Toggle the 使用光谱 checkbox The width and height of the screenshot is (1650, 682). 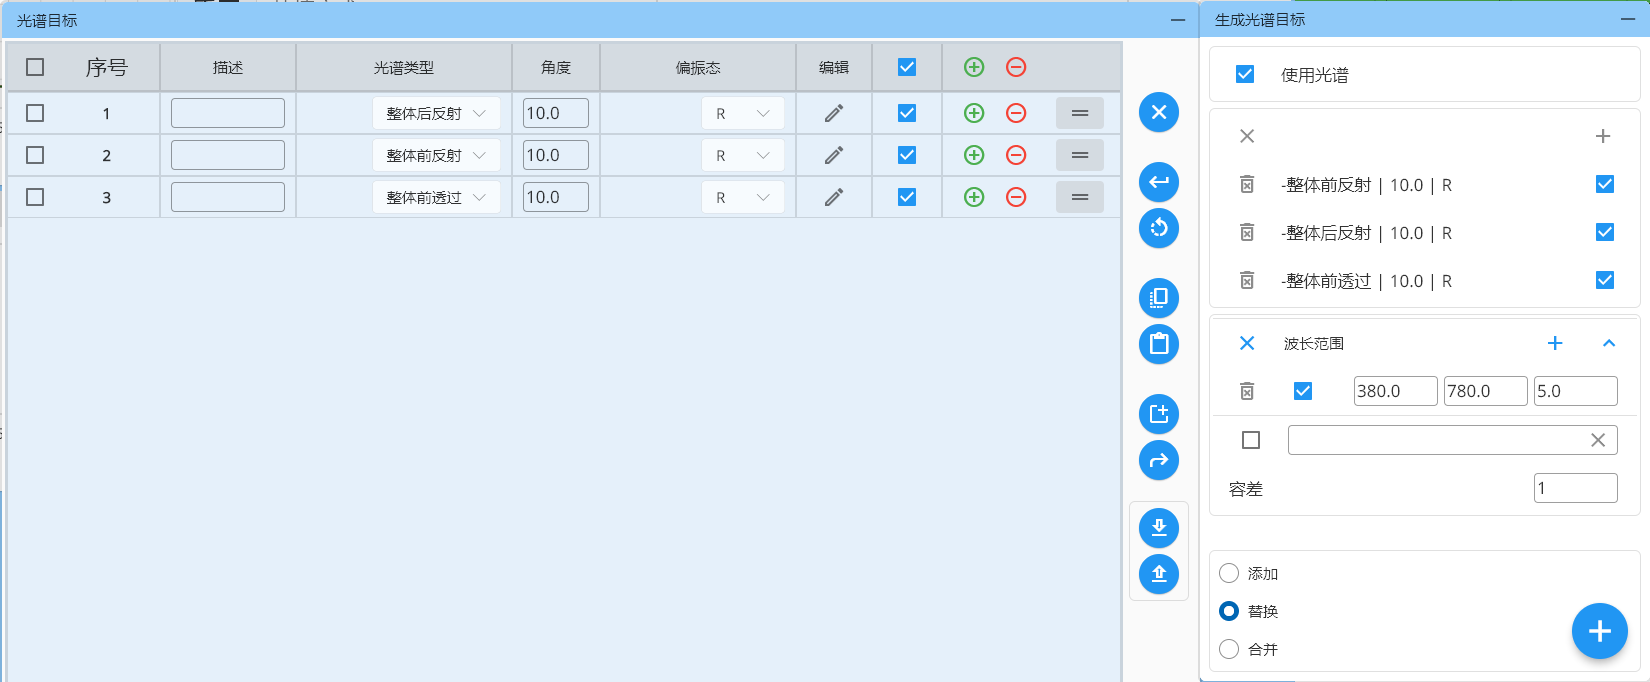[1245, 74]
